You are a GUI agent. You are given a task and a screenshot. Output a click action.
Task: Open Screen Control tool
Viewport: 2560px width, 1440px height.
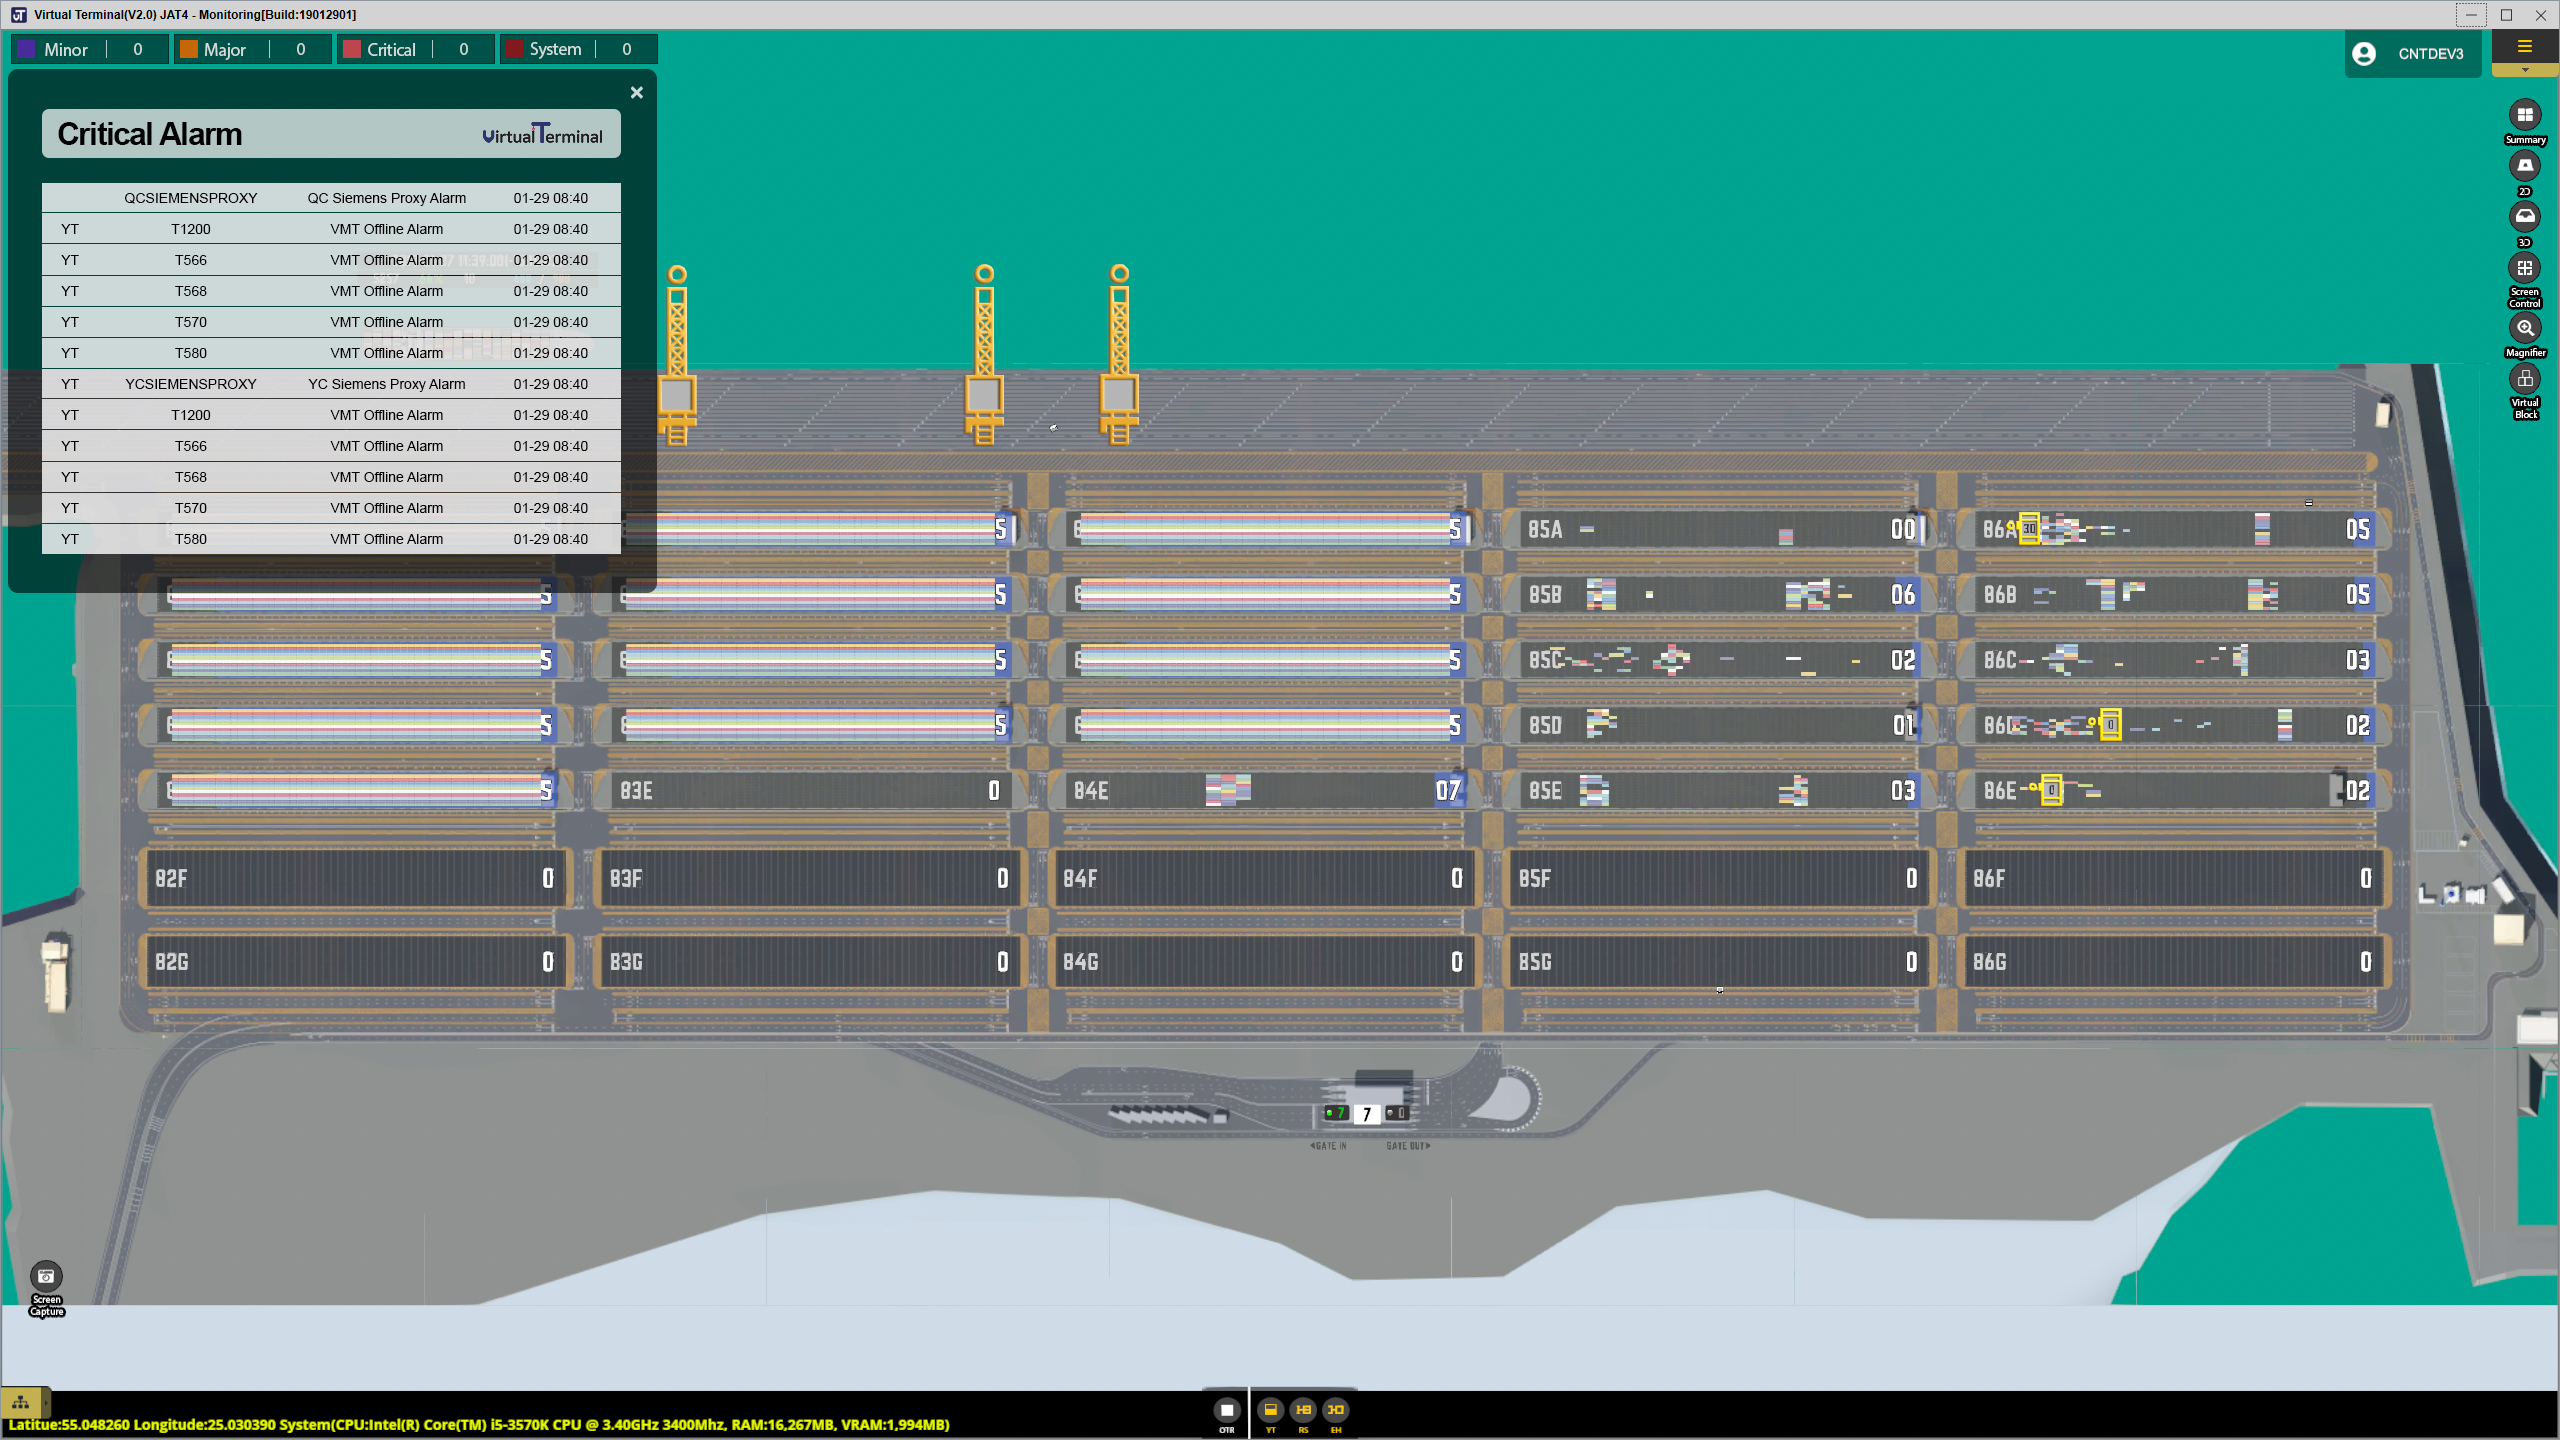coord(2524,268)
